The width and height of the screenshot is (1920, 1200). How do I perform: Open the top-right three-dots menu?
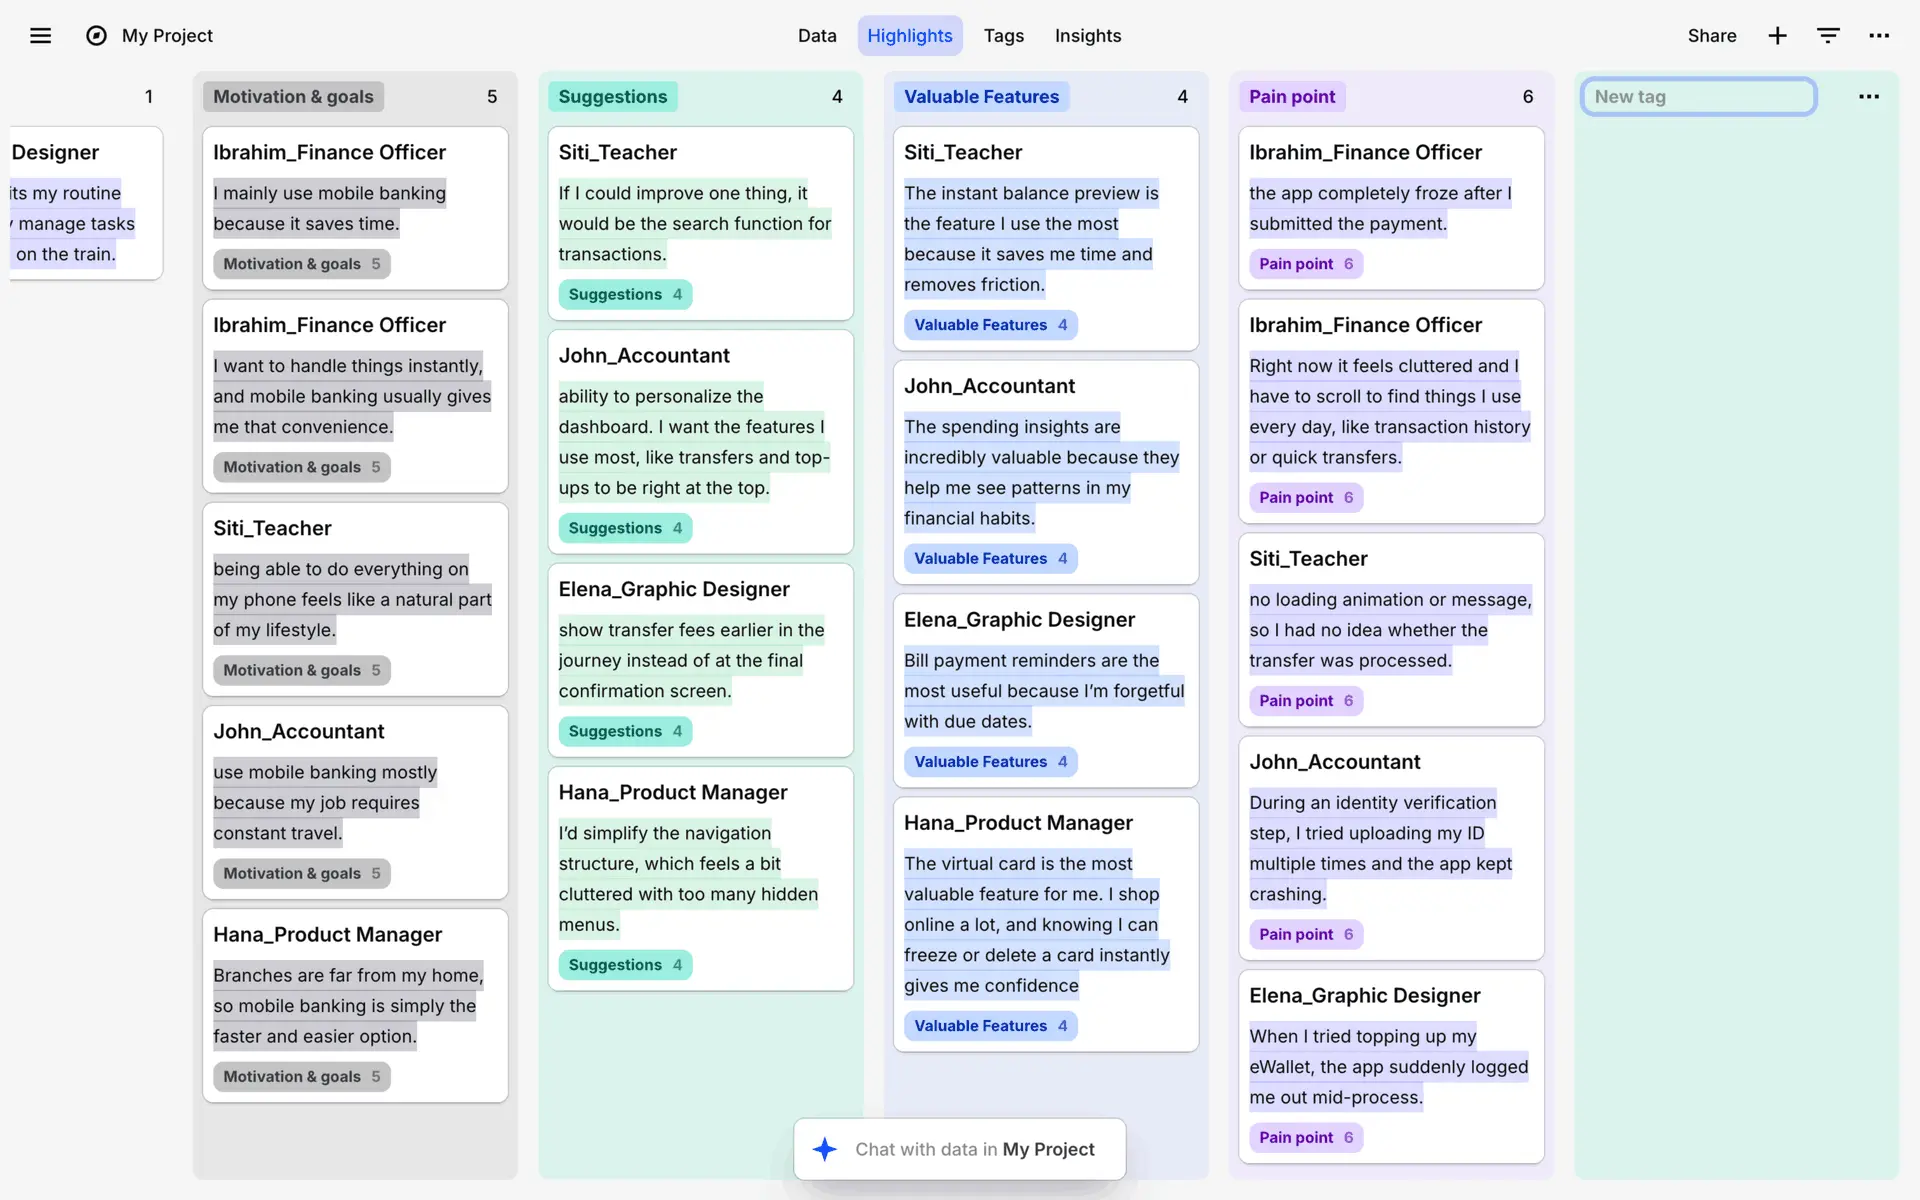1879,36
